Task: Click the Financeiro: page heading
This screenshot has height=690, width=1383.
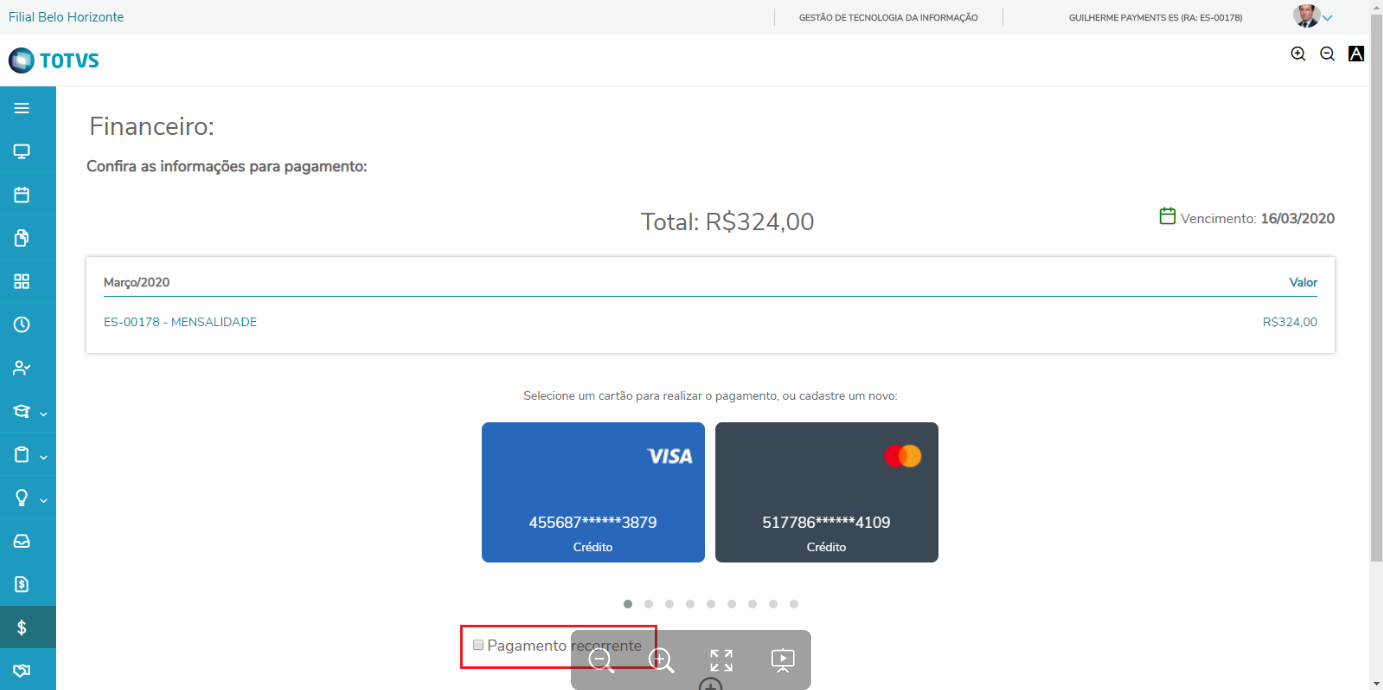Action: [152, 127]
